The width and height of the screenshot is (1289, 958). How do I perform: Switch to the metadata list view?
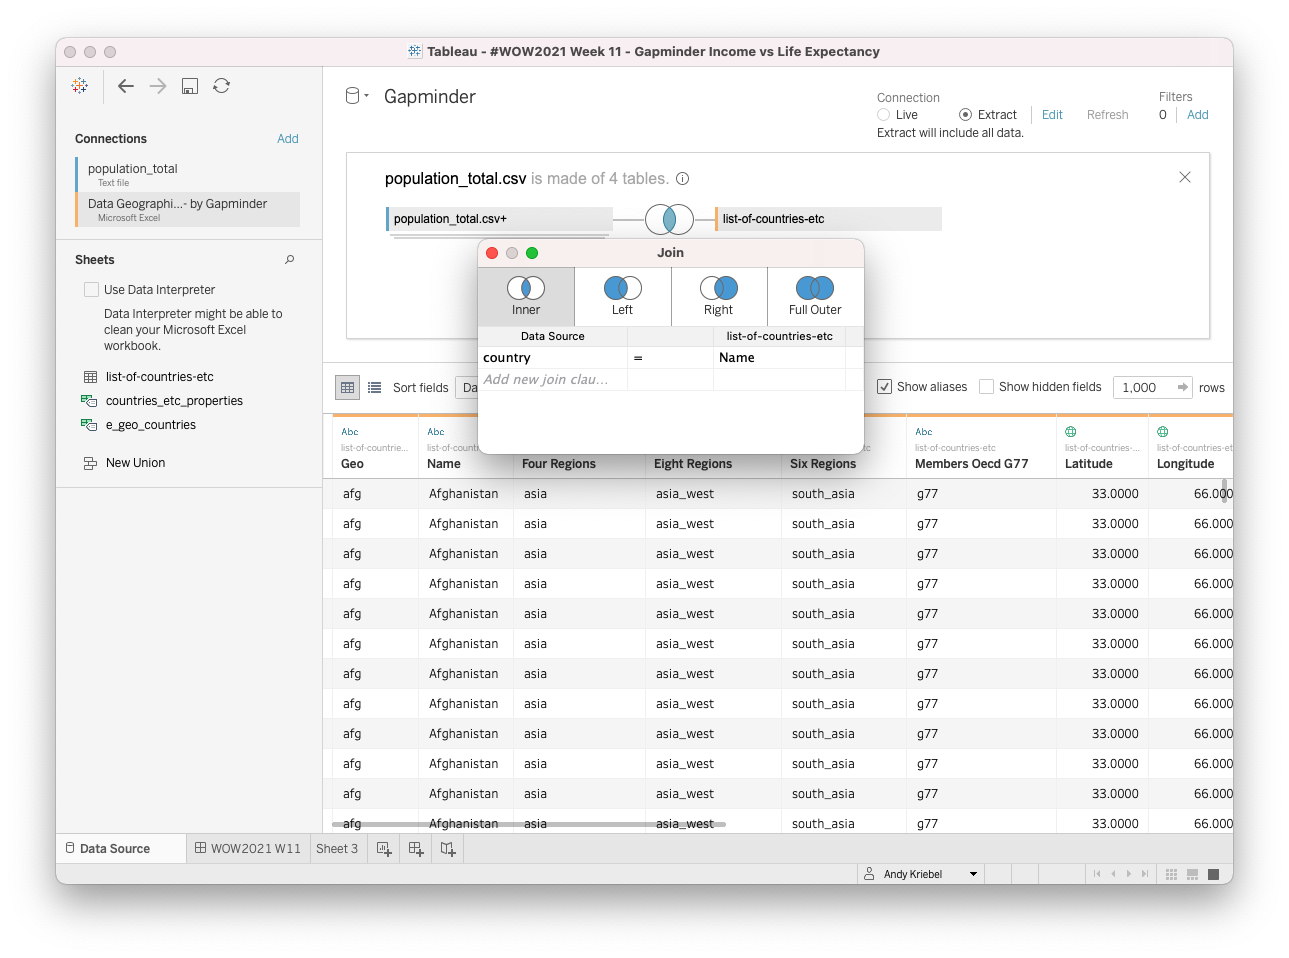tap(375, 387)
